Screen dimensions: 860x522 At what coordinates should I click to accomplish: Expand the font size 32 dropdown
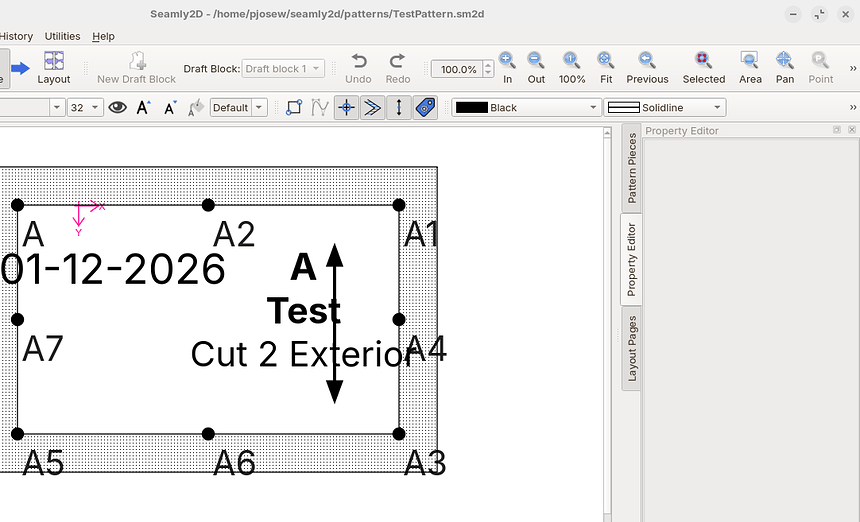click(x=84, y=107)
